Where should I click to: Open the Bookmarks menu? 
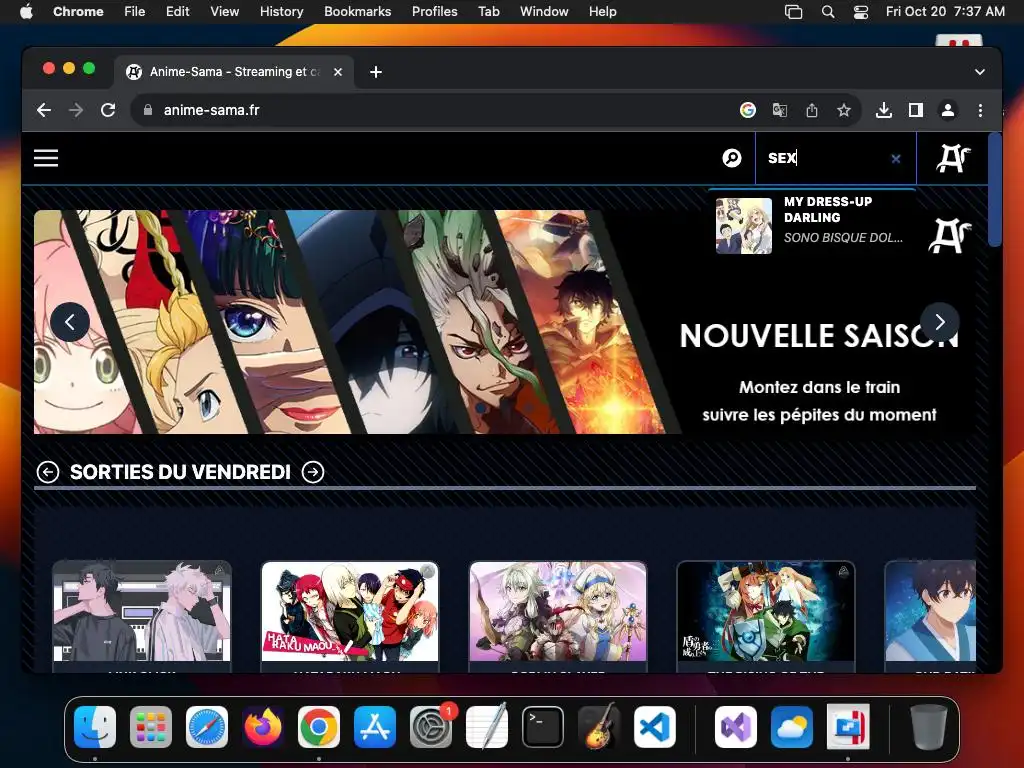(357, 11)
